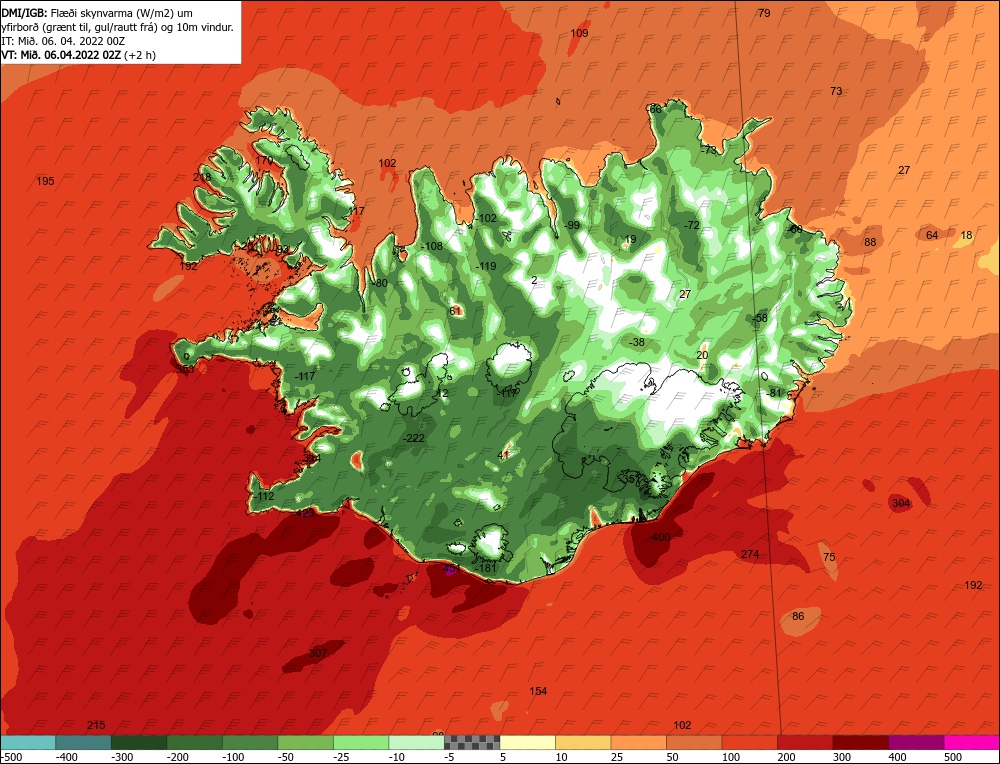
Task: Select legend swatch between 100 and 200
Action: click(749, 742)
